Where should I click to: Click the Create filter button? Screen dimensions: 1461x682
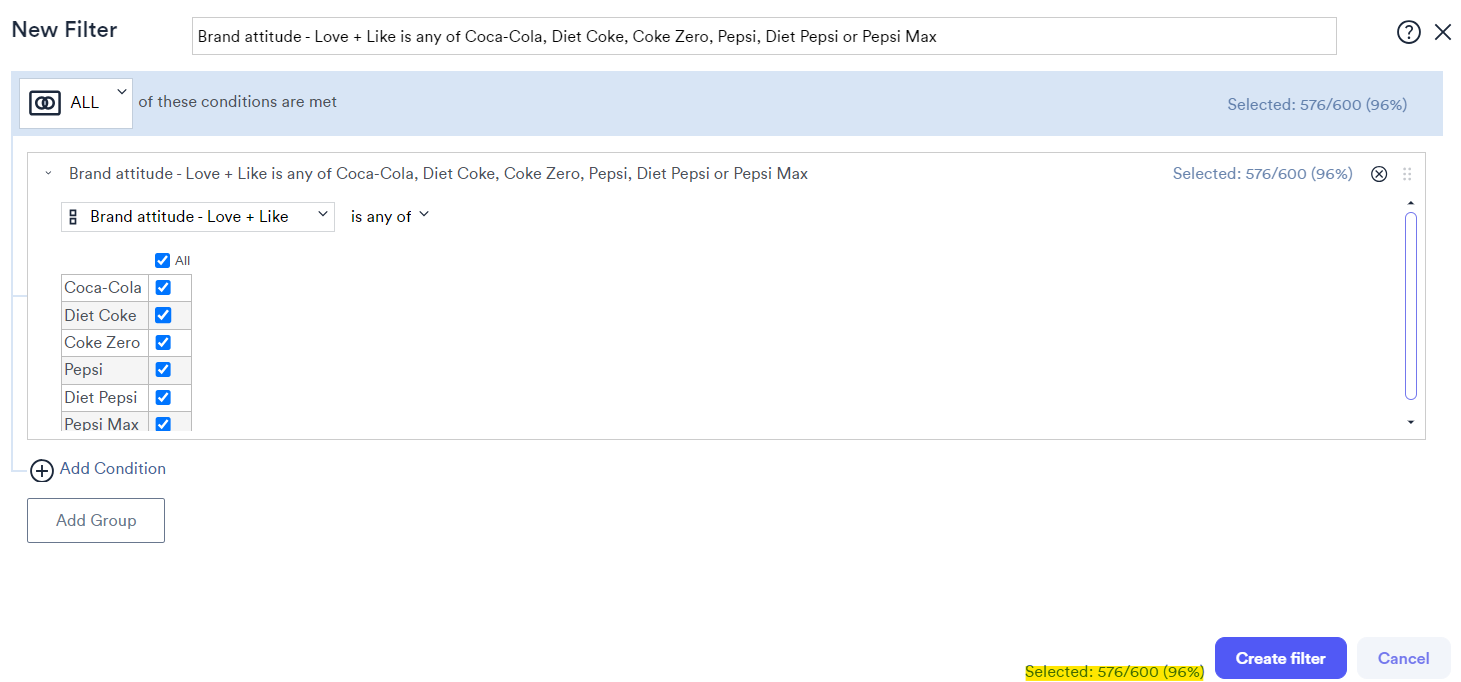(x=1281, y=658)
